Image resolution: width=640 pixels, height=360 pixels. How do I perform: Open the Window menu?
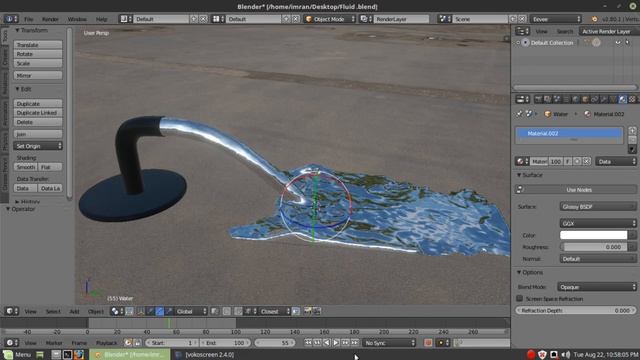77,19
